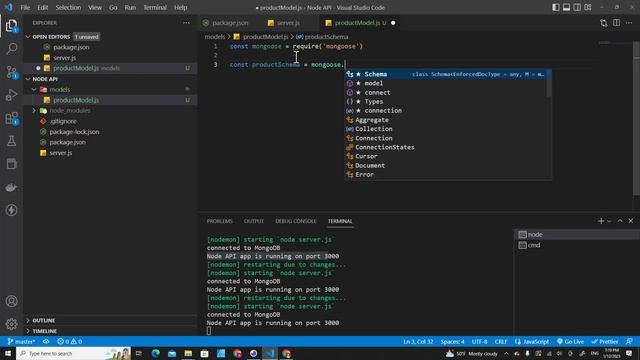Open the Testing flask icon view

coord(11,141)
